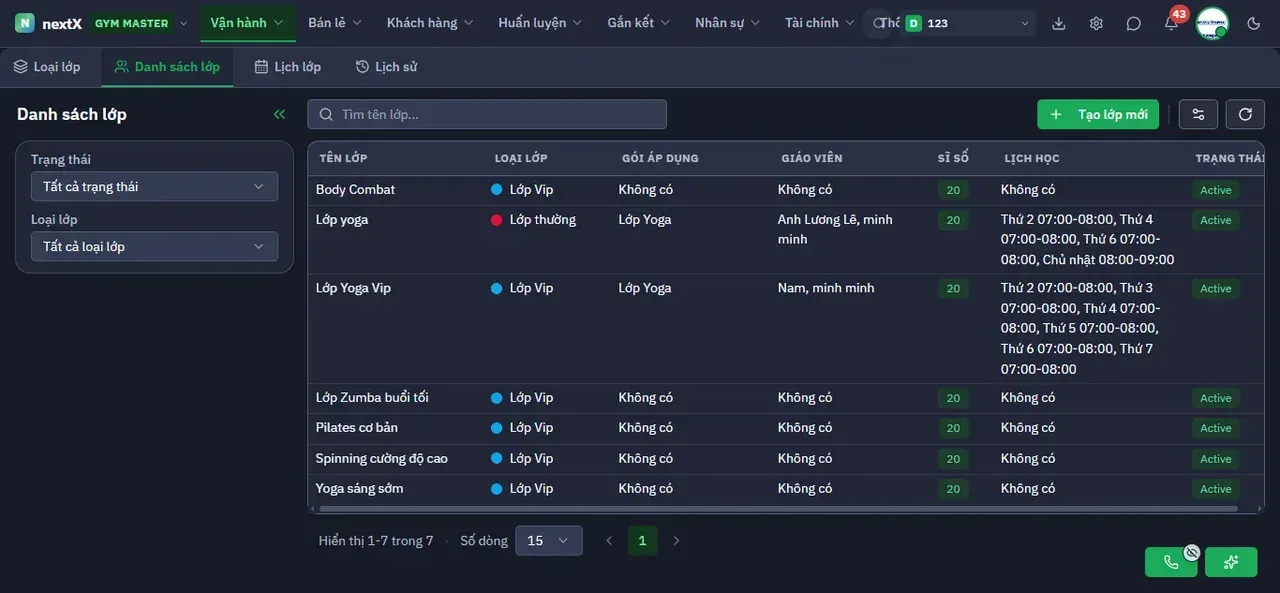Open the downloads icon in the header

(x=1059, y=23)
